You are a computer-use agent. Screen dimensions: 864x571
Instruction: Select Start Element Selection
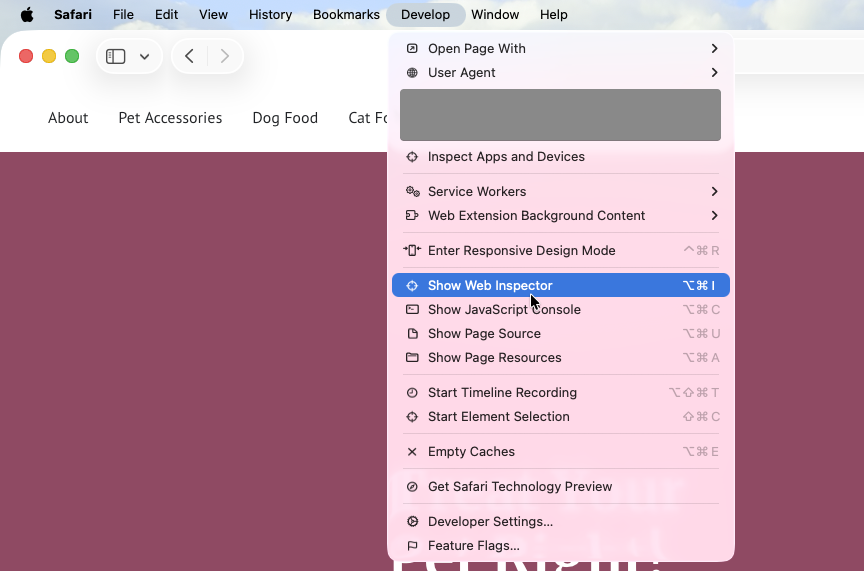561,417
